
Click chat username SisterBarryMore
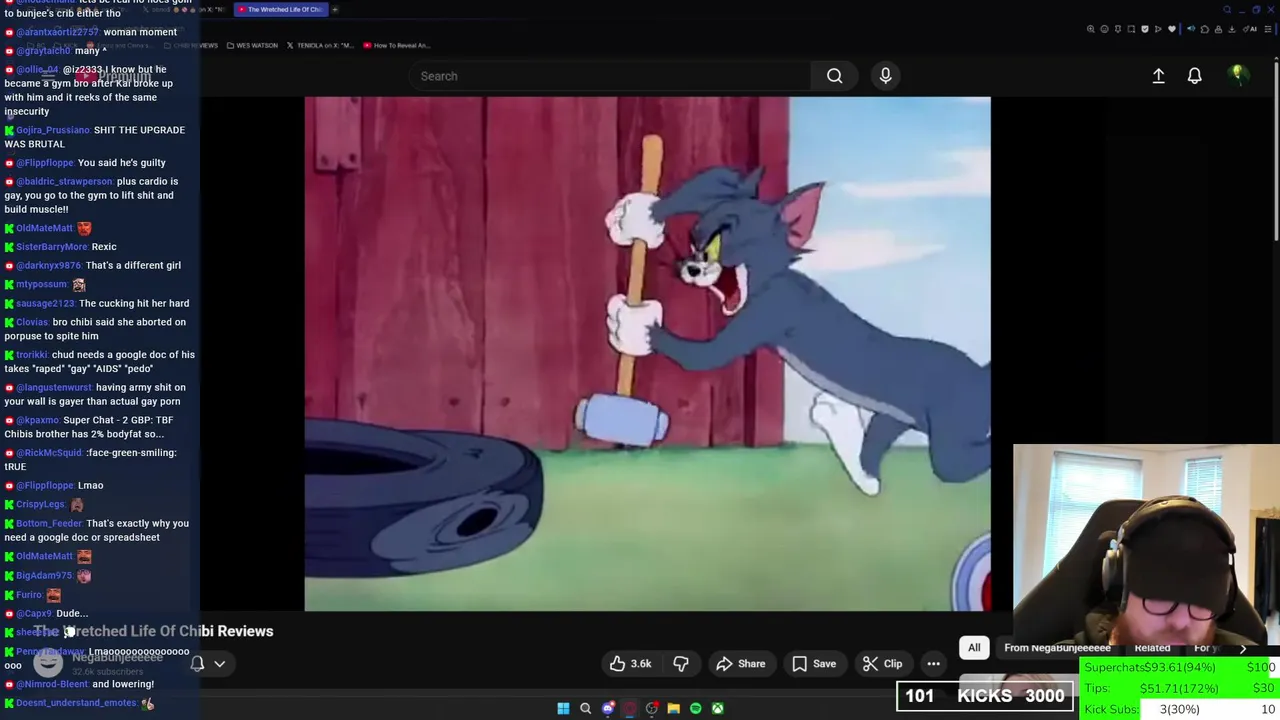pyautogui.click(x=52, y=247)
